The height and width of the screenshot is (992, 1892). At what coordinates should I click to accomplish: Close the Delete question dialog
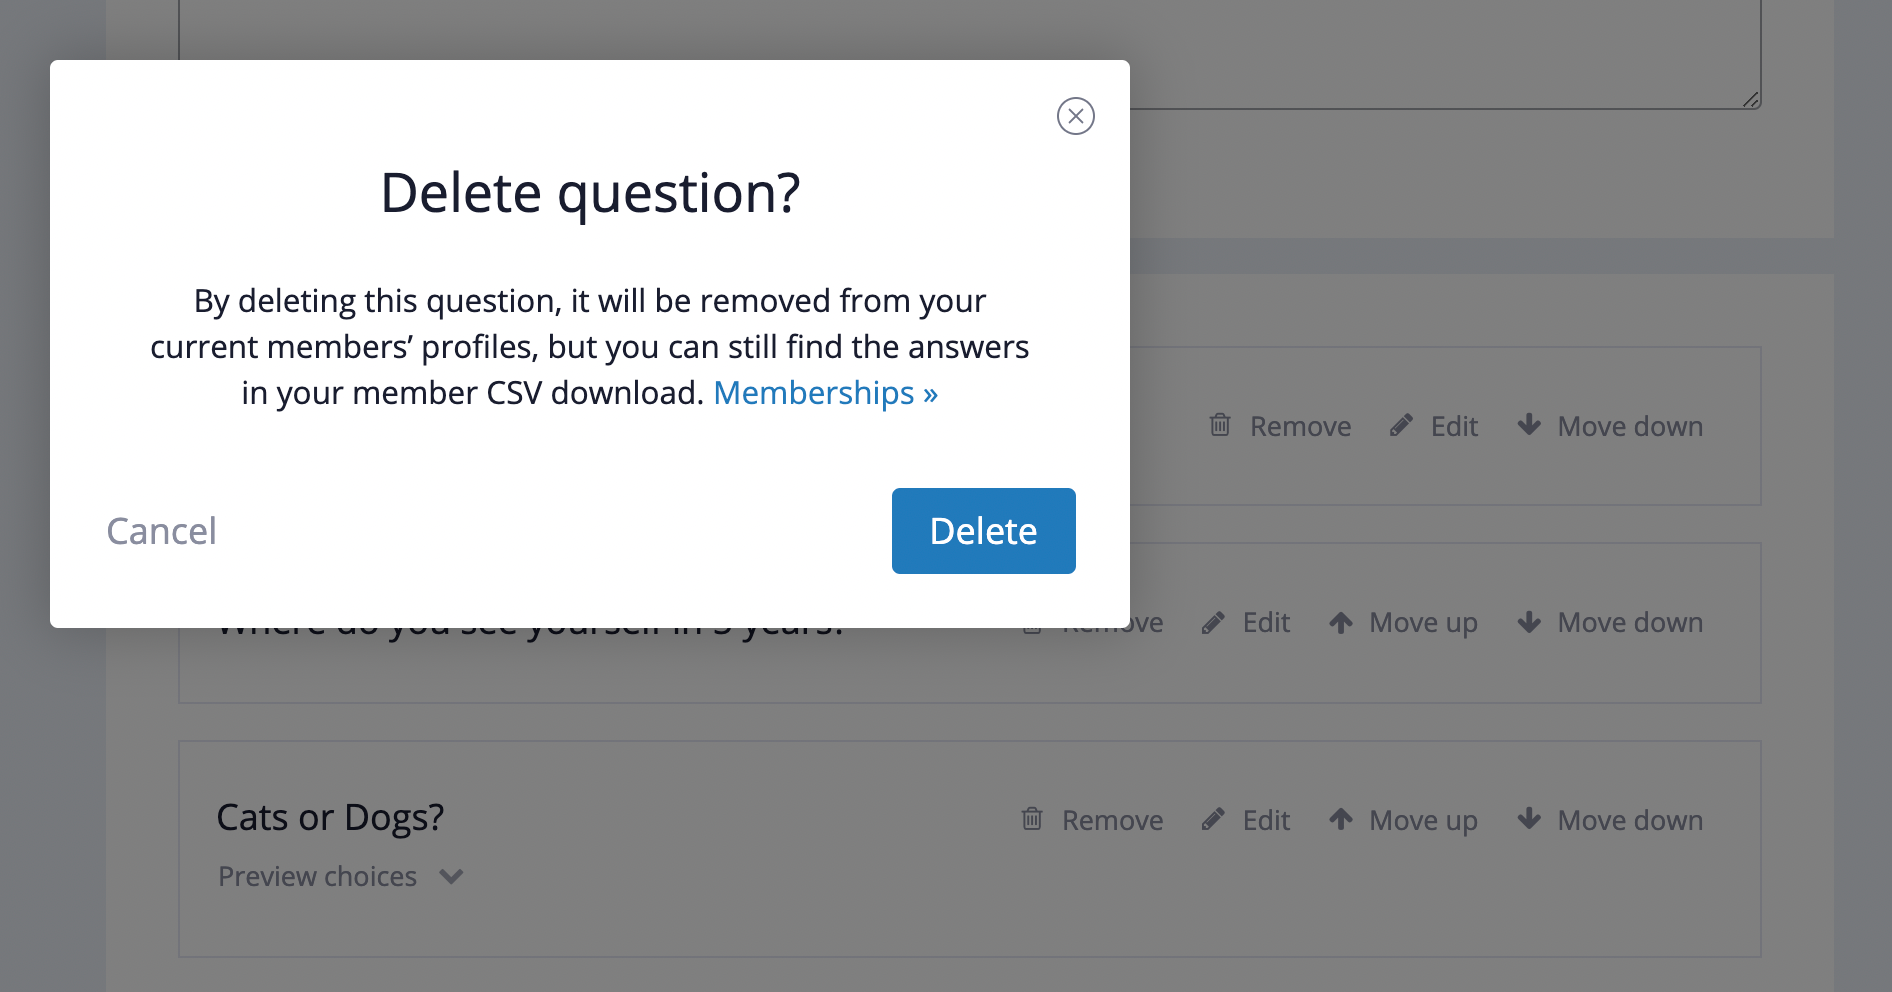(x=1075, y=116)
